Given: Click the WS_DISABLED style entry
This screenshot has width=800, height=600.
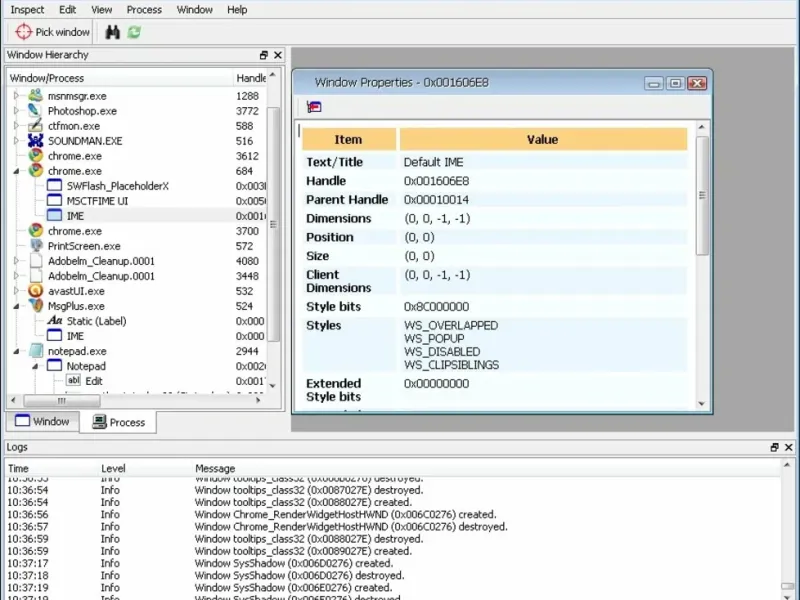Looking at the screenshot, I should [x=442, y=352].
